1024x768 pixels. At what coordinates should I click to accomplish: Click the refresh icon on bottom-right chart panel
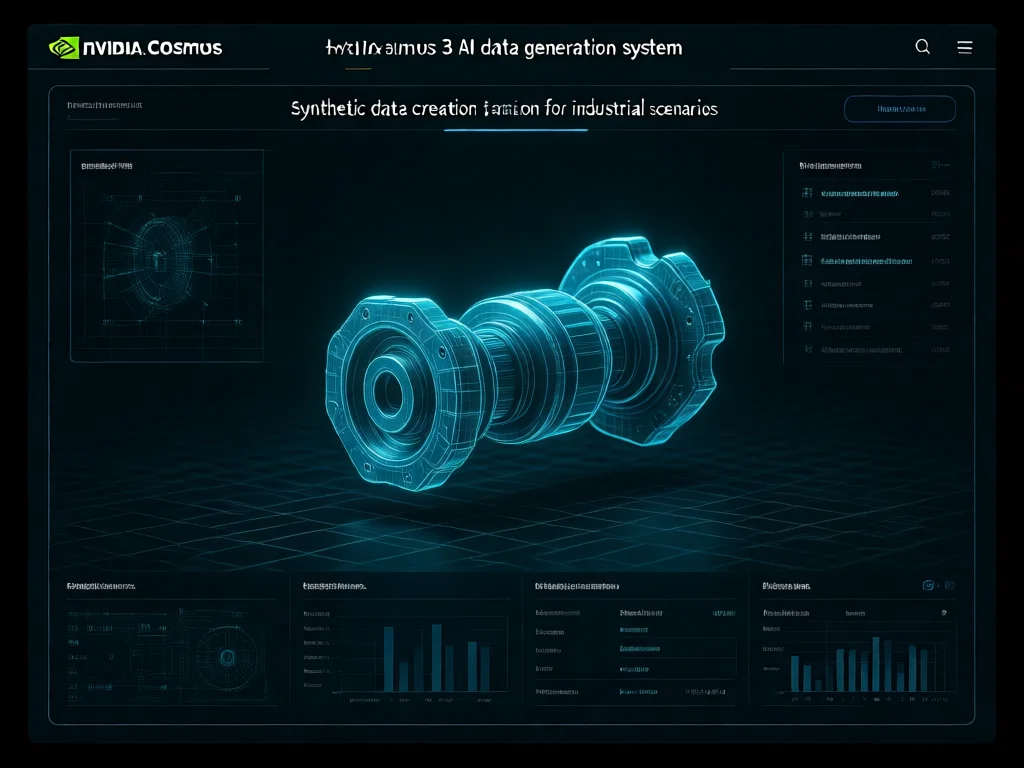[x=928, y=586]
